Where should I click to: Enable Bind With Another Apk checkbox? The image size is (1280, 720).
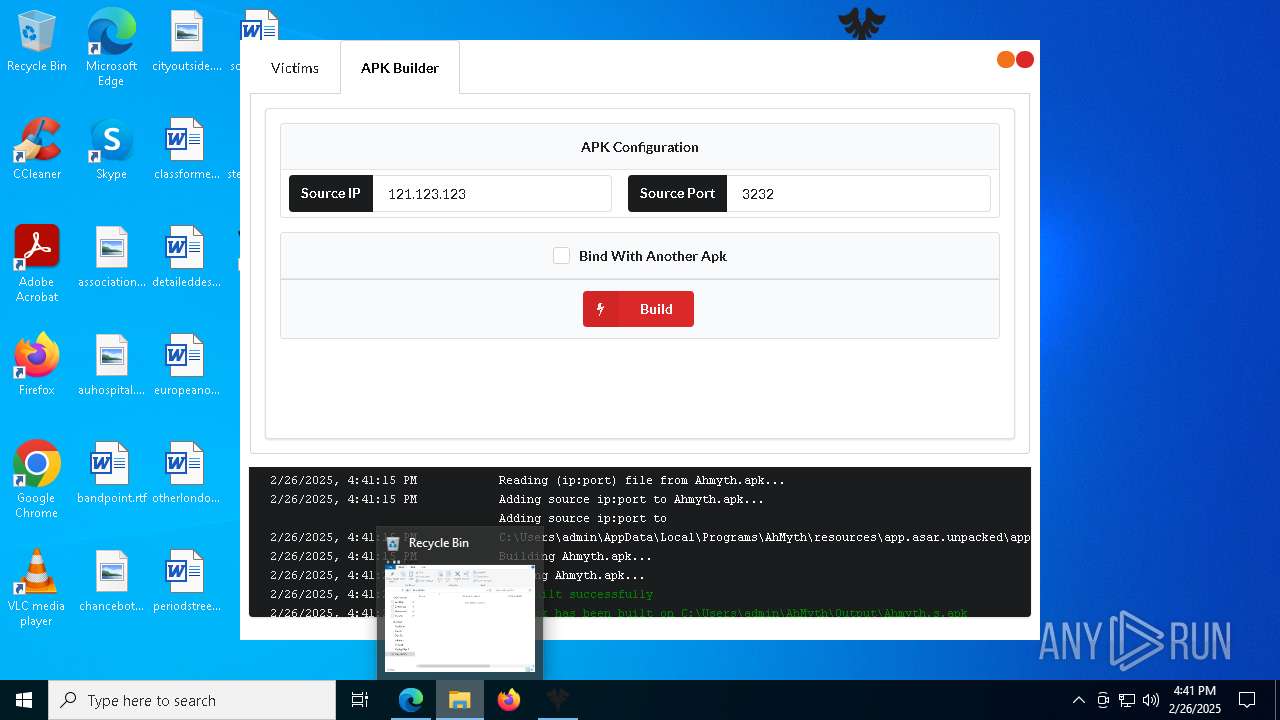coord(561,256)
